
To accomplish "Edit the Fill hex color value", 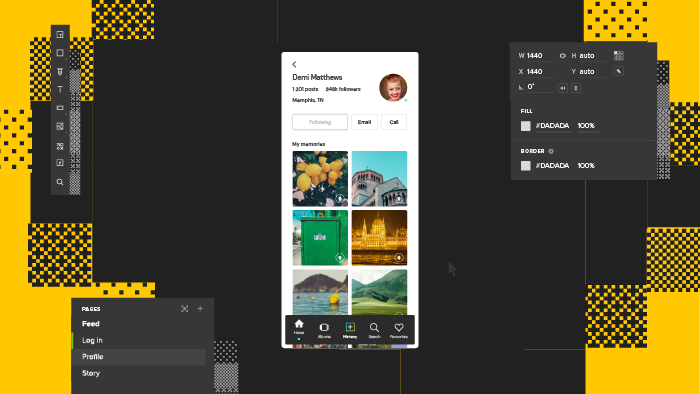I will (x=553, y=126).
